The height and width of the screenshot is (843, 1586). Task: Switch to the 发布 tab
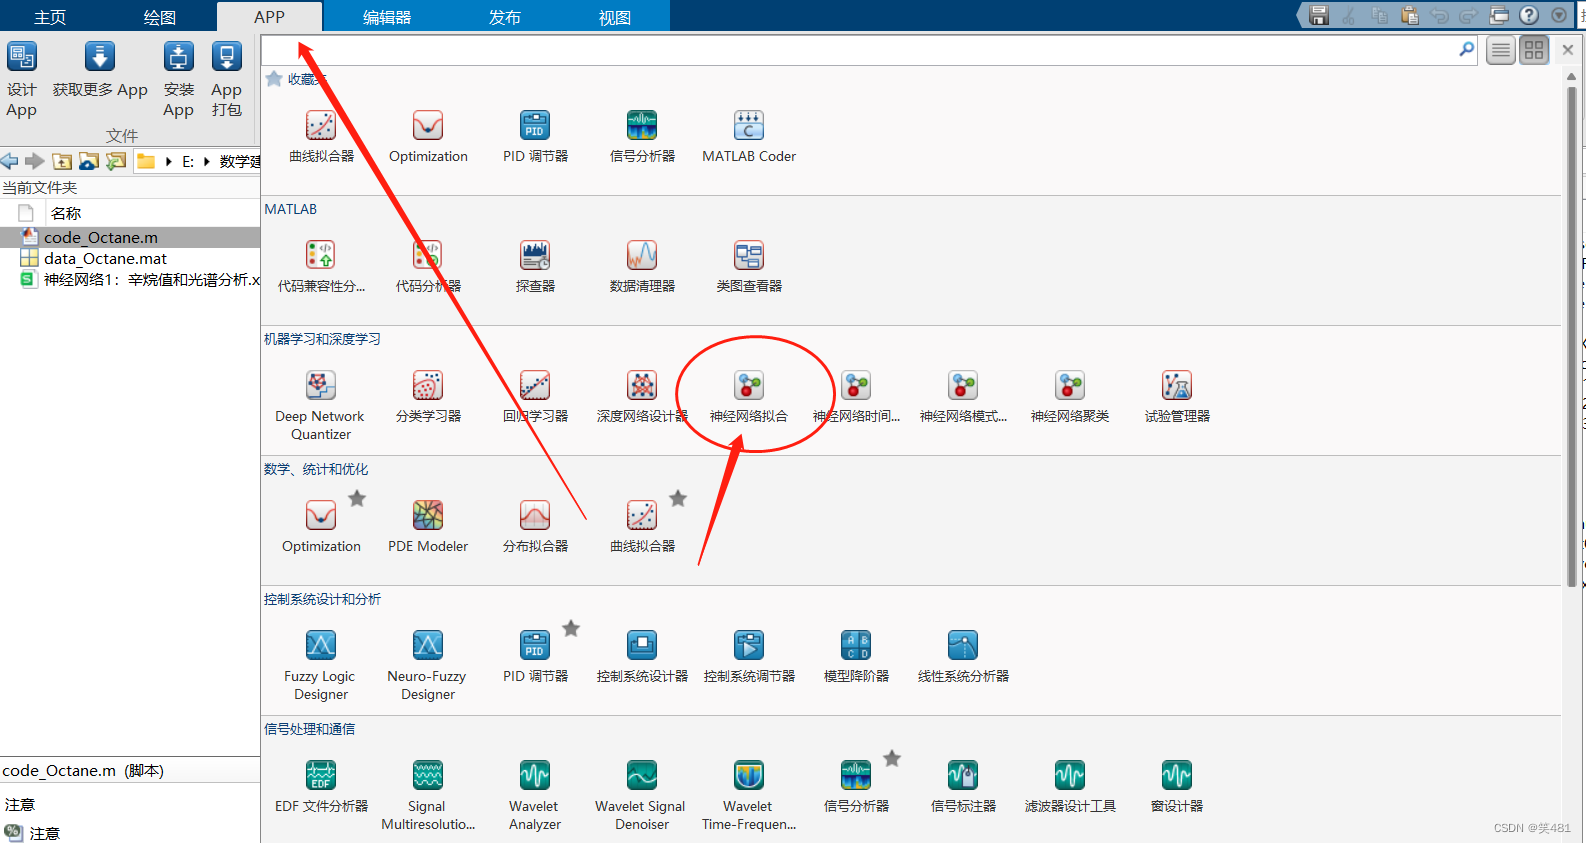[505, 17]
